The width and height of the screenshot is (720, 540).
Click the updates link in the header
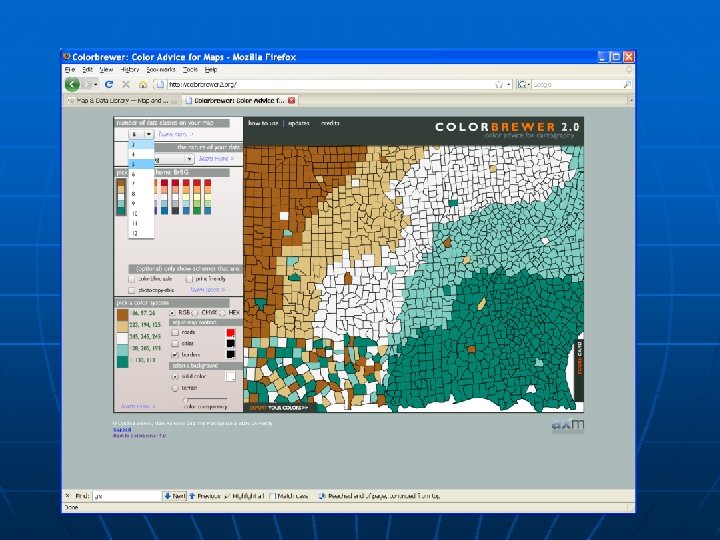299,123
